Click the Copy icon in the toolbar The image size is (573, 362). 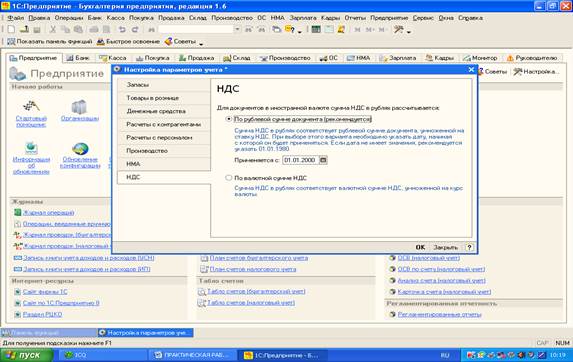pyautogui.click(x=65, y=30)
